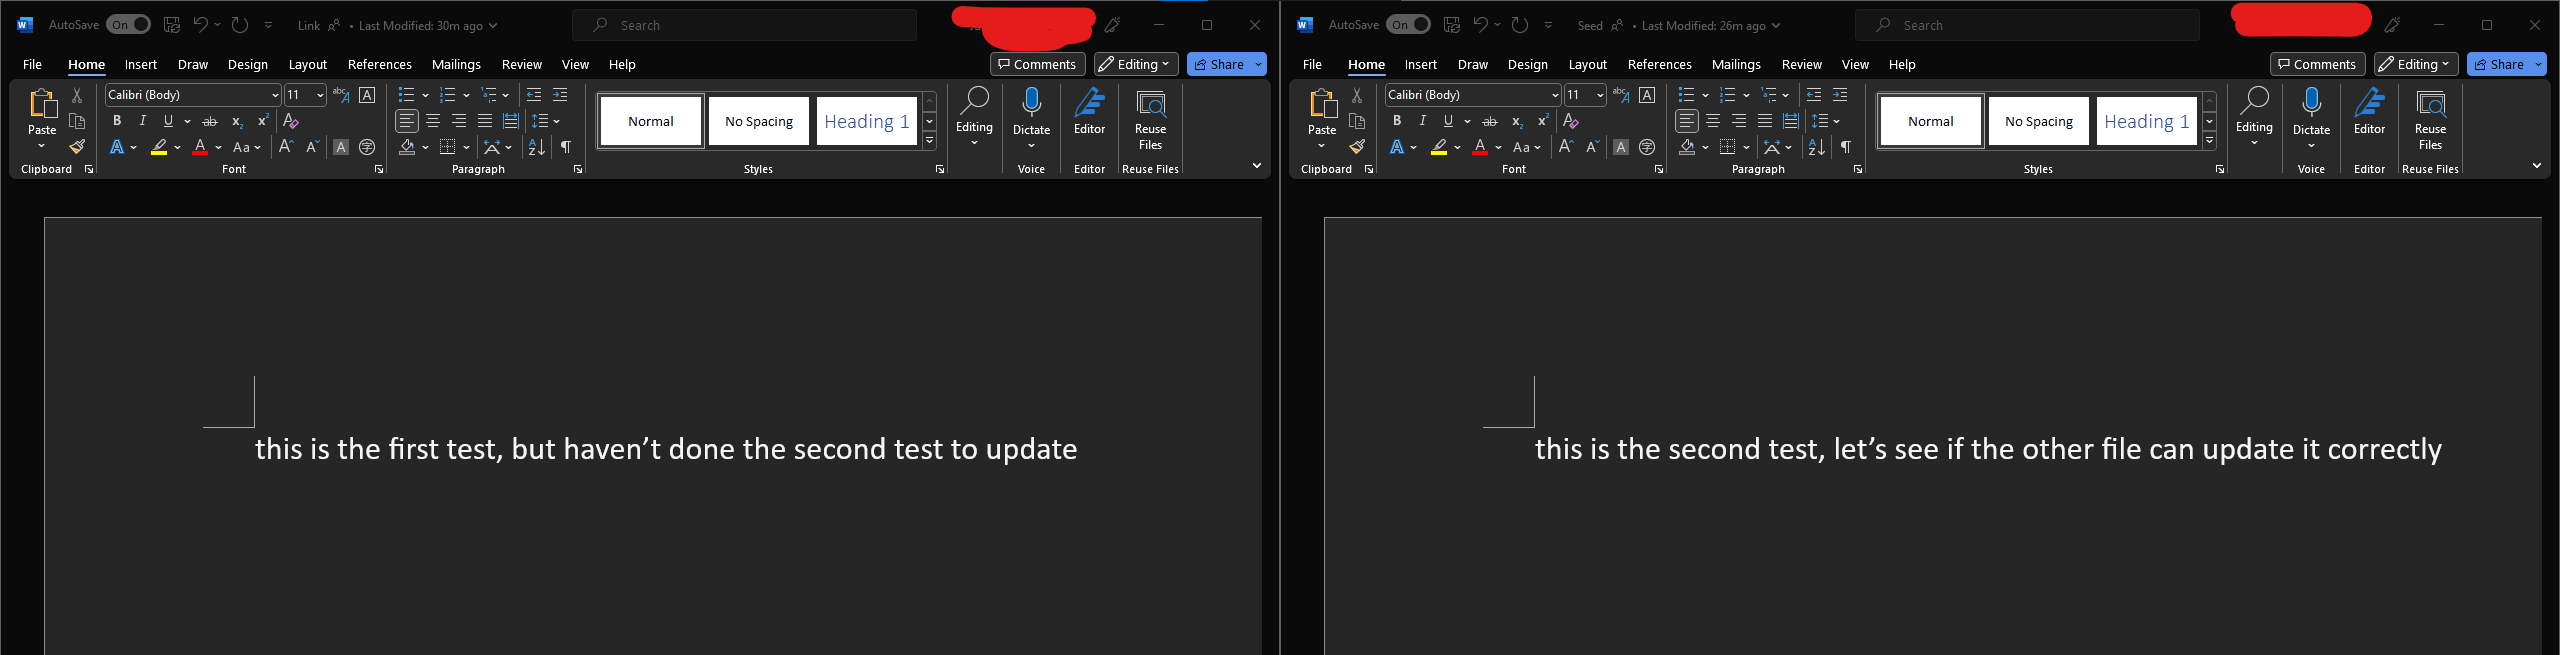Image resolution: width=2560 pixels, height=655 pixels.
Task: Open Insert tab in the Link window
Action: (141, 64)
